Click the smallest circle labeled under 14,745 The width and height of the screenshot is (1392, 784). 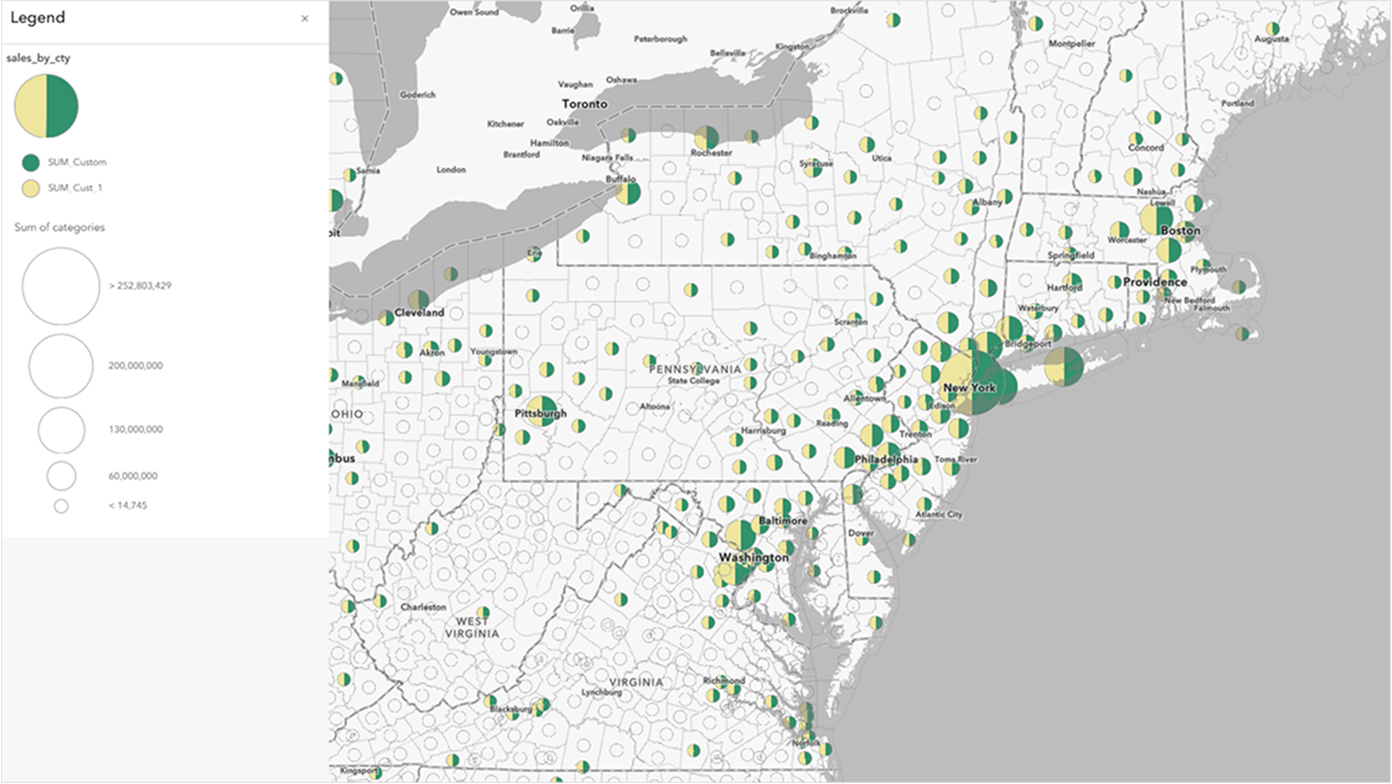[60, 505]
